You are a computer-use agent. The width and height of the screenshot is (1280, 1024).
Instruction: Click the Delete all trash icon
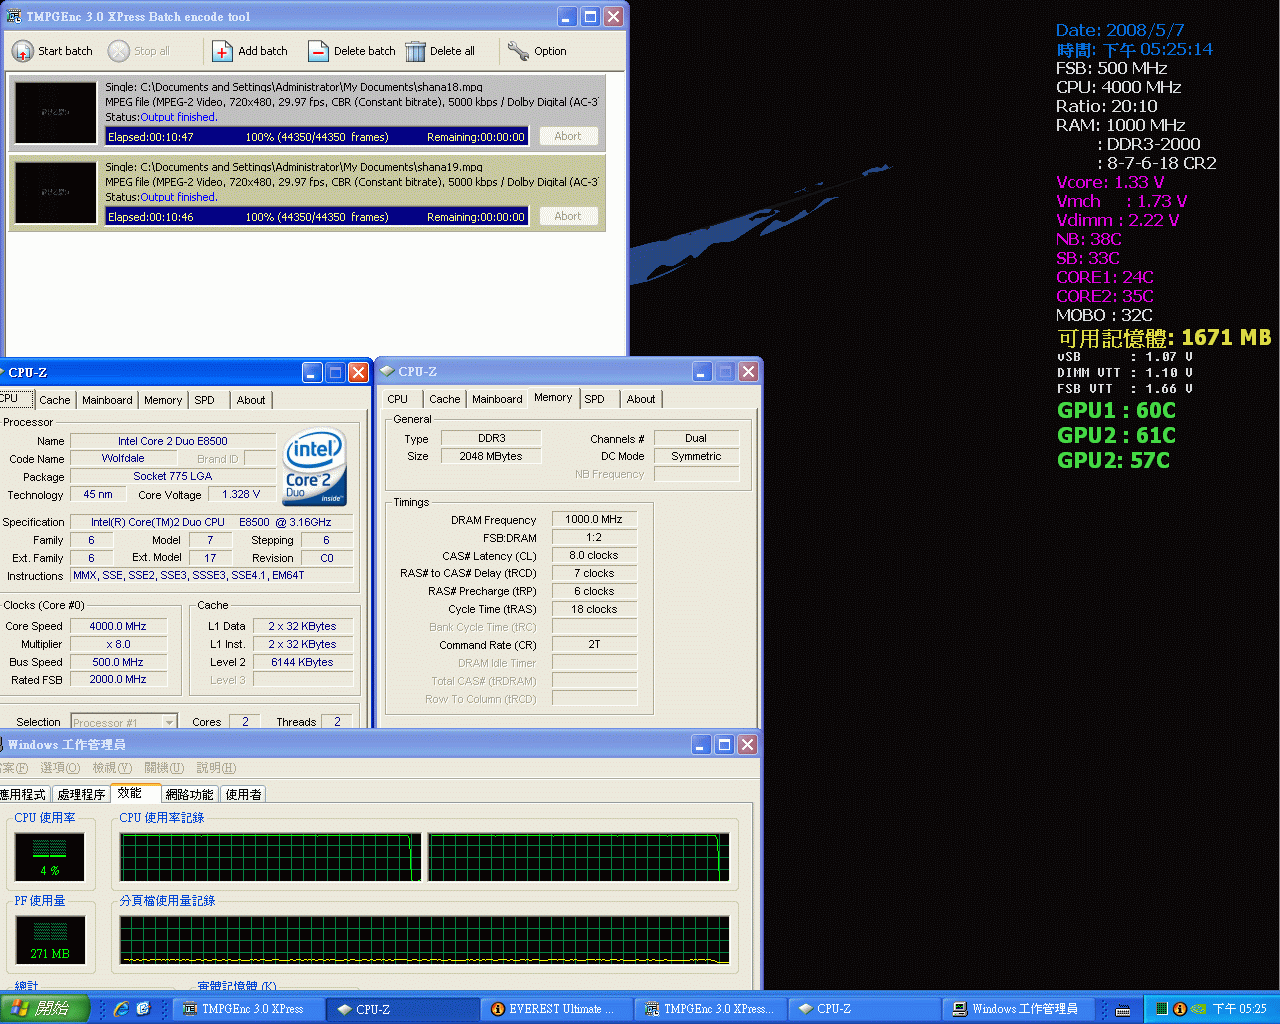[x=415, y=51]
